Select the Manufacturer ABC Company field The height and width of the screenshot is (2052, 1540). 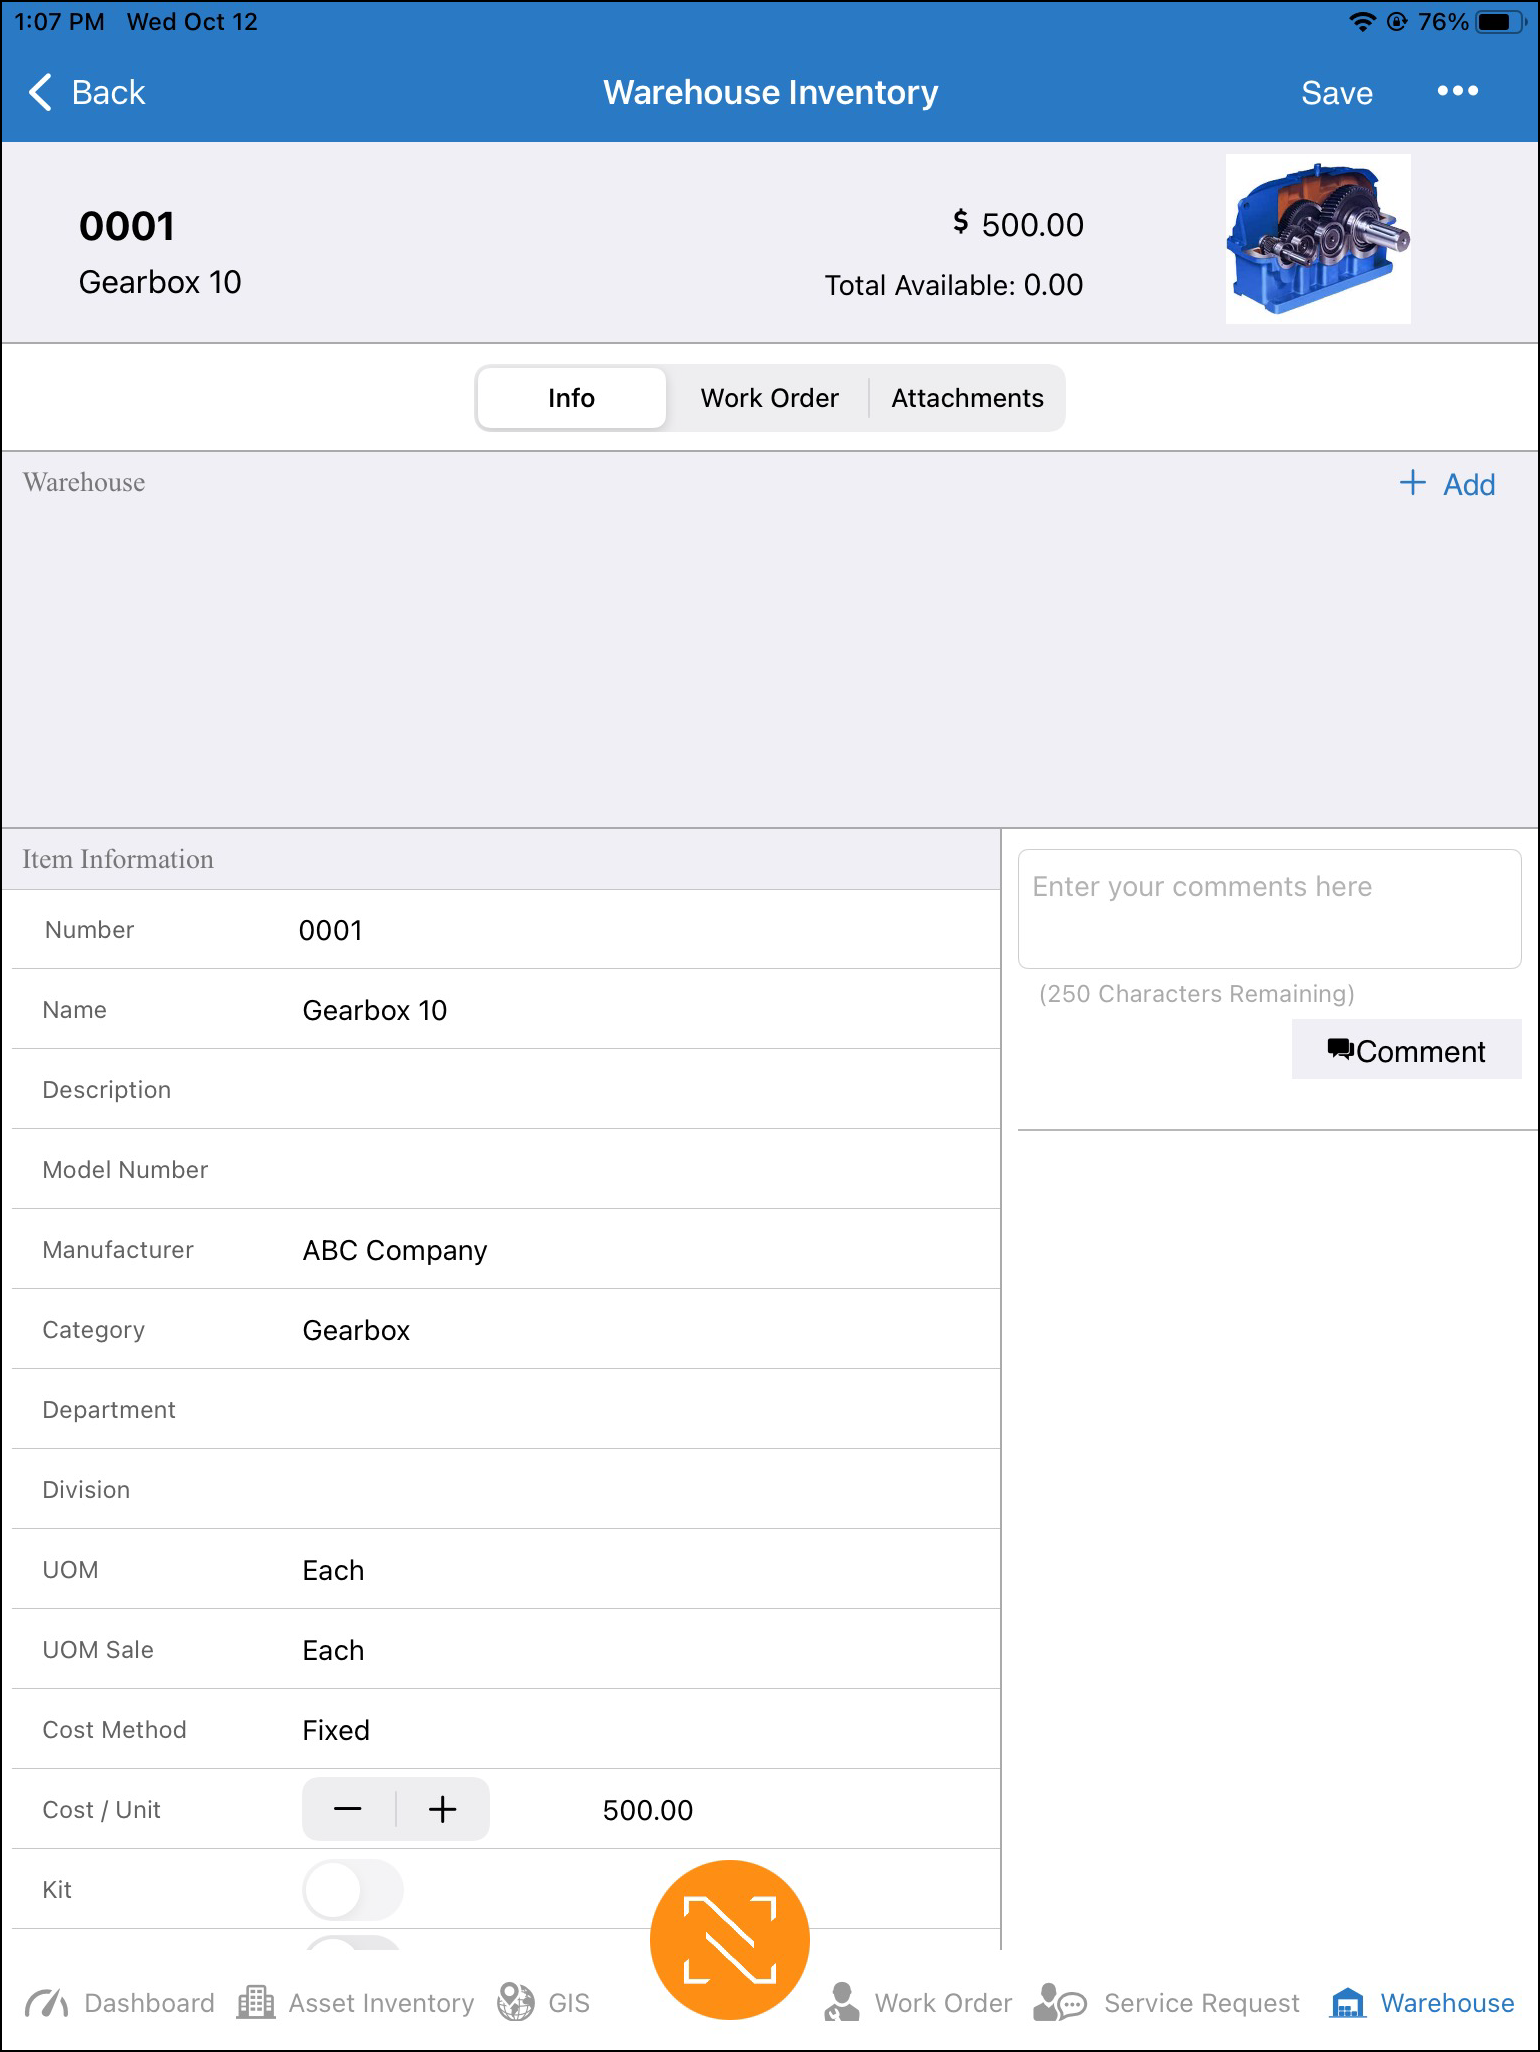point(506,1249)
